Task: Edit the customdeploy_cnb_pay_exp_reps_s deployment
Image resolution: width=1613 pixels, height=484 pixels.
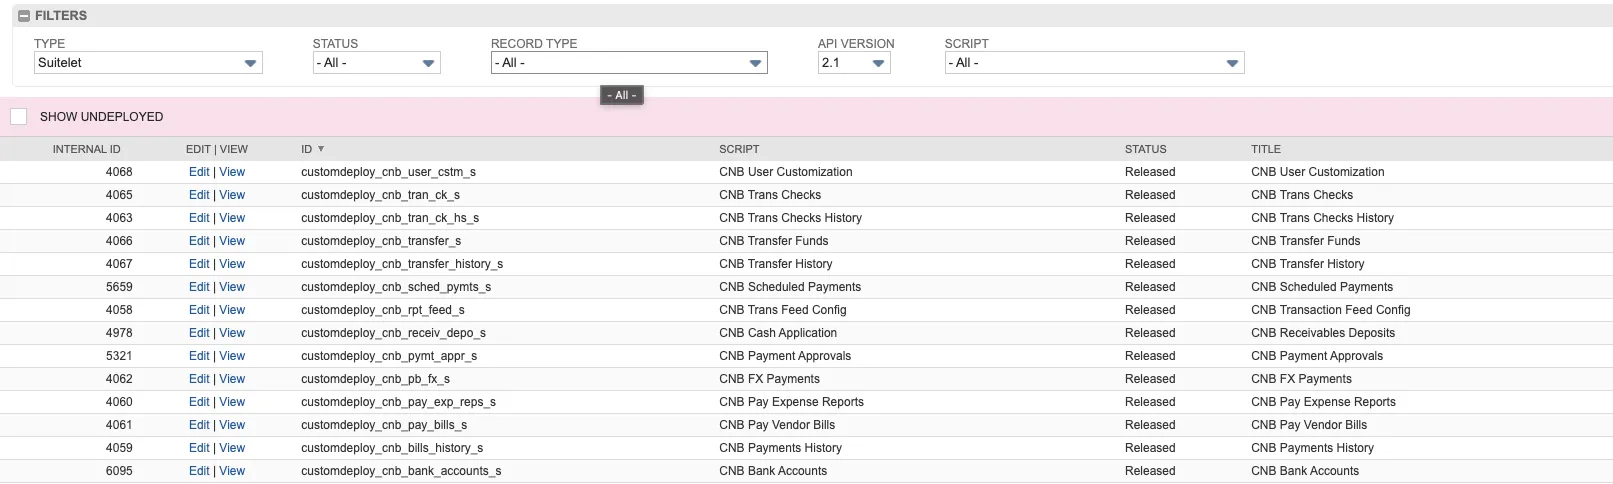Action: click(x=199, y=402)
